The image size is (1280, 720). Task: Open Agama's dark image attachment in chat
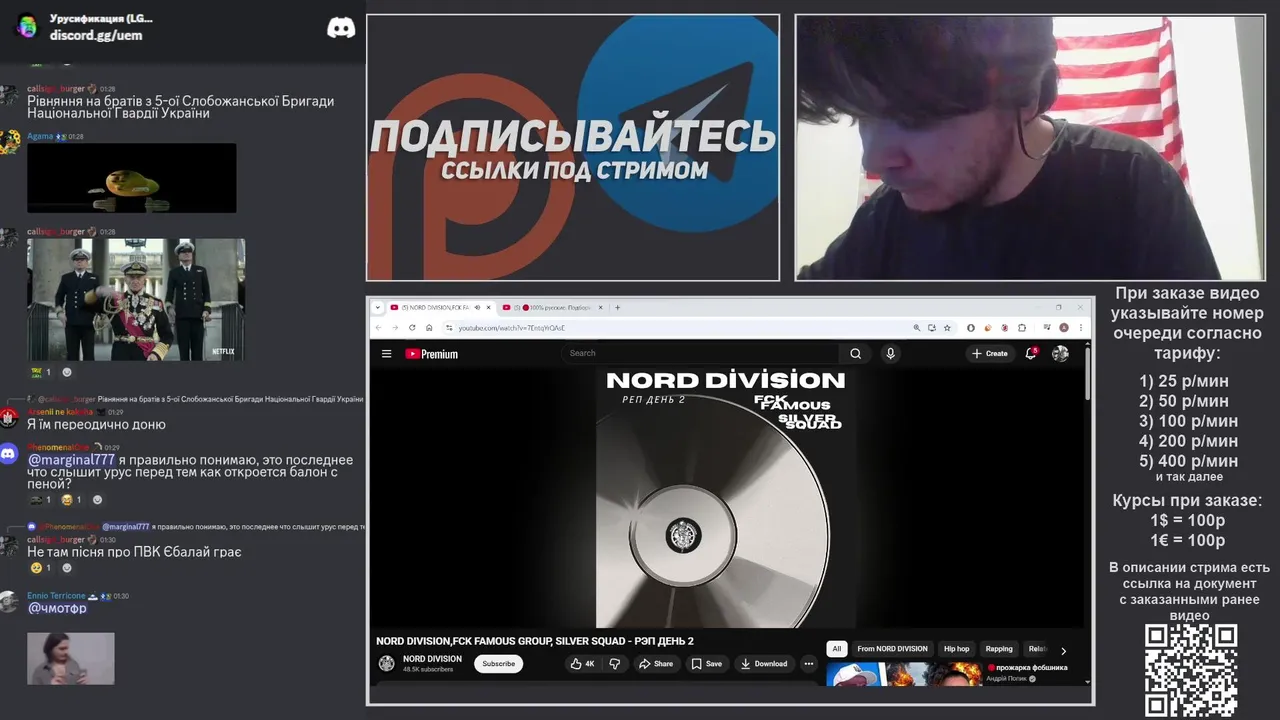(132, 178)
